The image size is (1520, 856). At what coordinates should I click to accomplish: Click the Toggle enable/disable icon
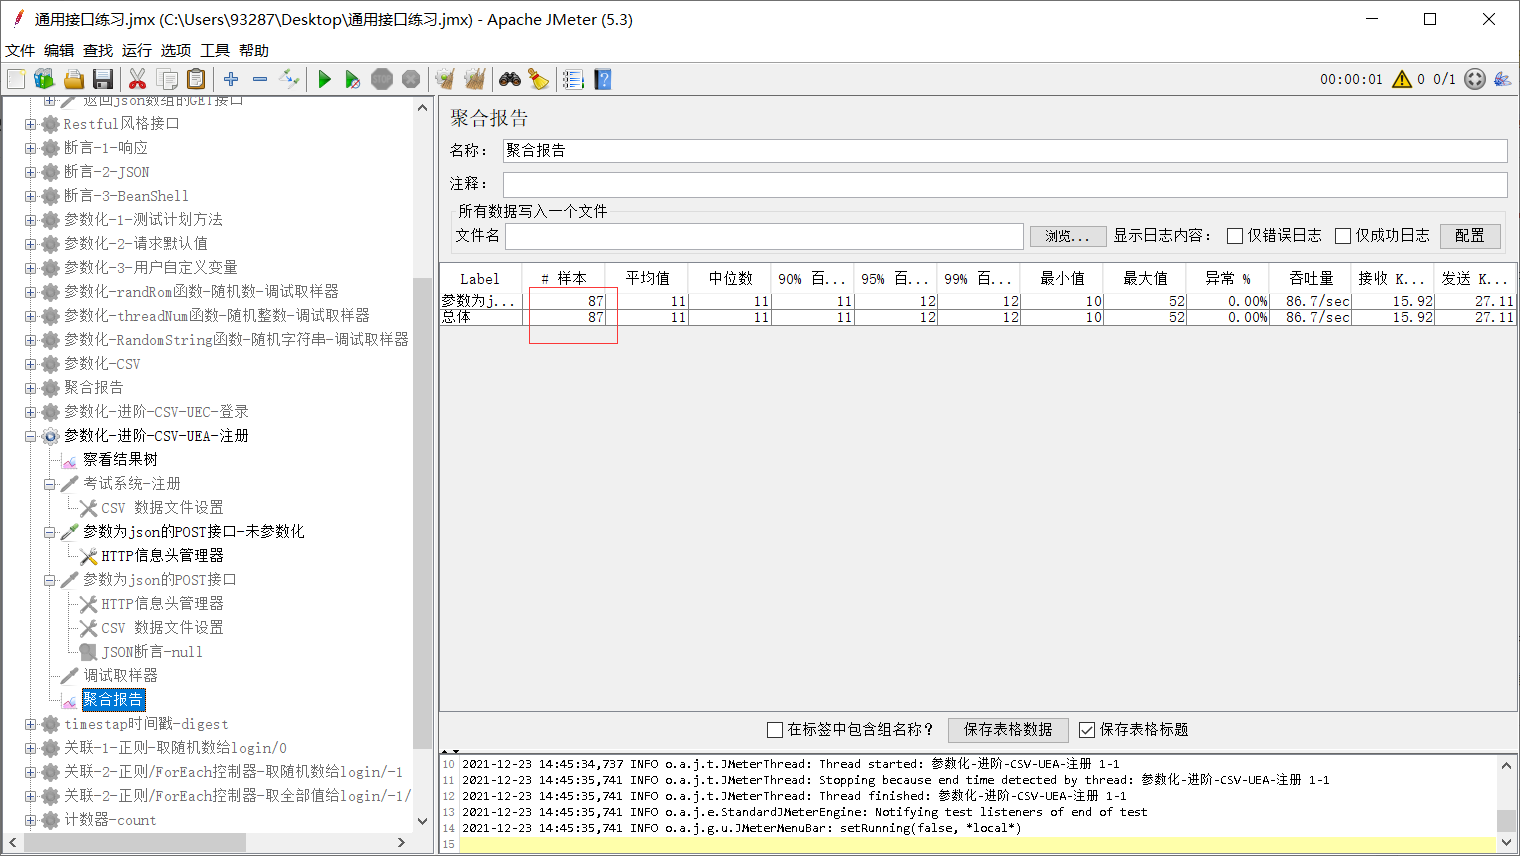(289, 79)
